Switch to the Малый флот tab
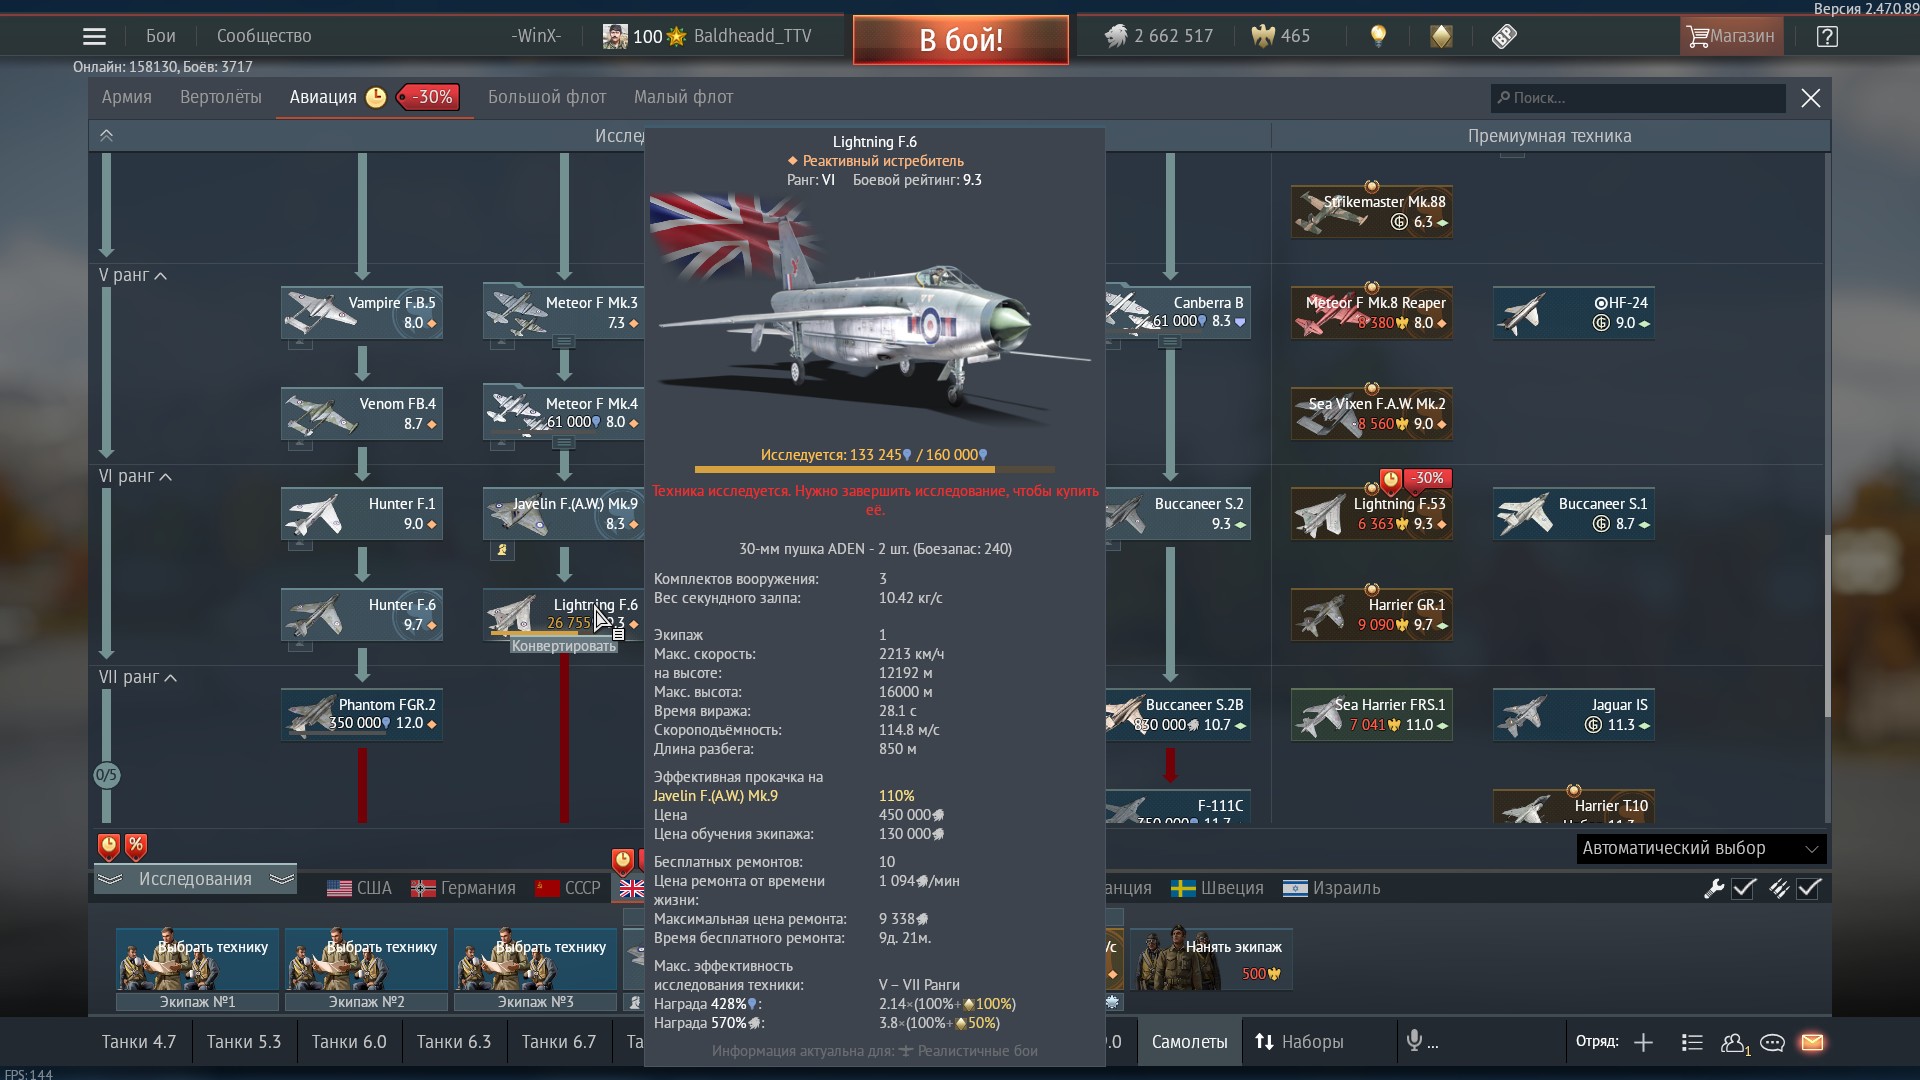 [x=684, y=97]
